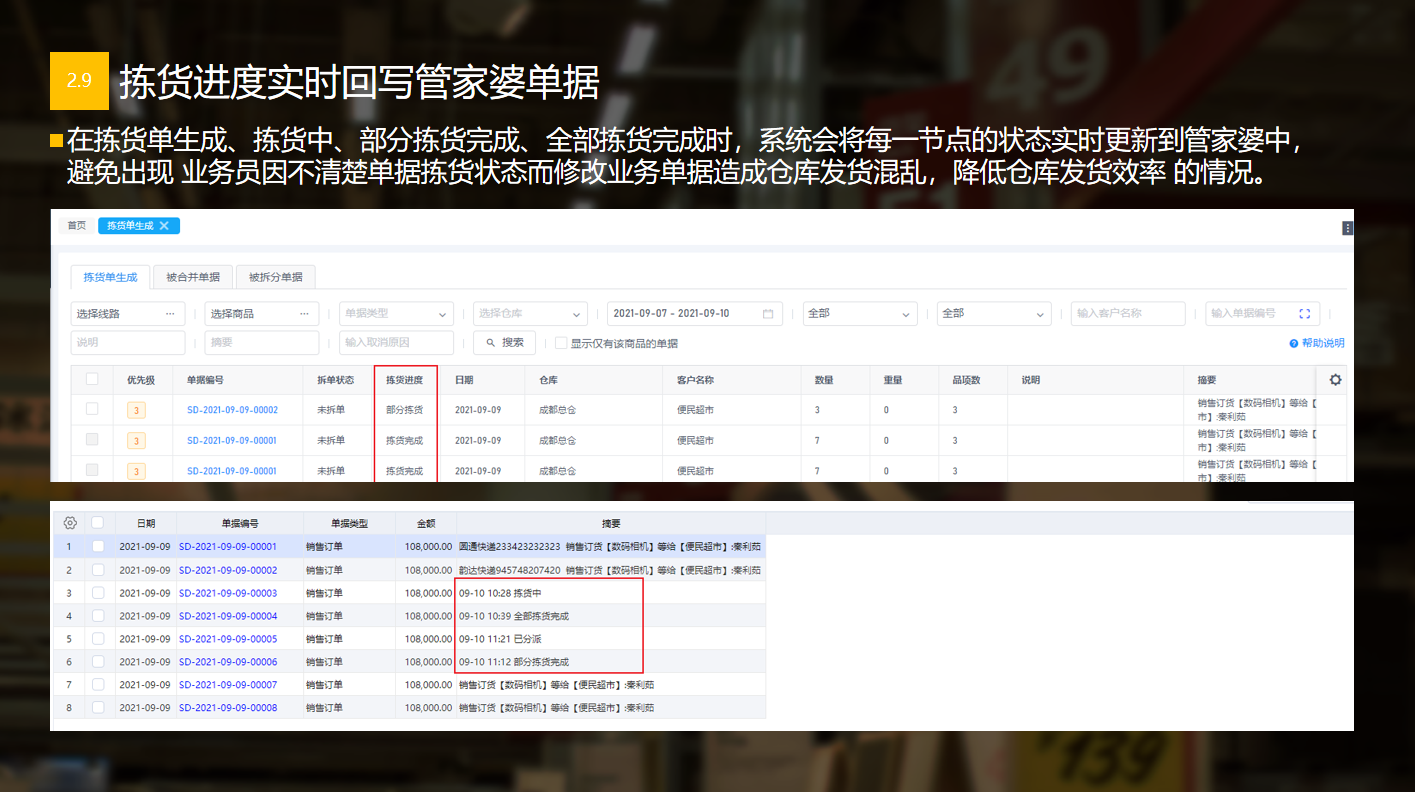The image size is (1415, 792).
Task: Open the column settings gear icon
Action: (x=1335, y=379)
